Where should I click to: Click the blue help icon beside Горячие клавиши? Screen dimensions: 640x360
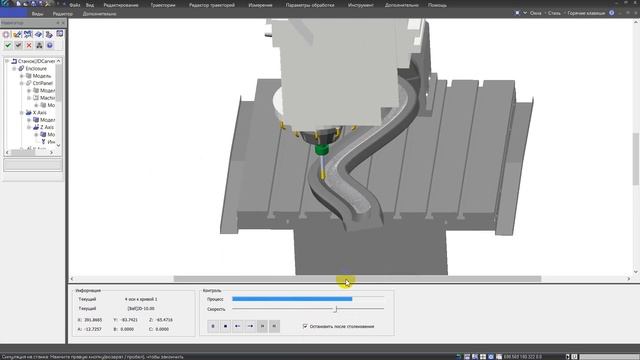611,13
